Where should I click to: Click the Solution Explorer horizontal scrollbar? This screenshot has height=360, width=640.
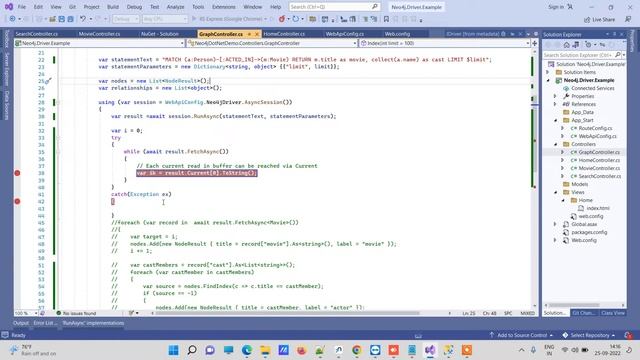[x=574, y=305]
